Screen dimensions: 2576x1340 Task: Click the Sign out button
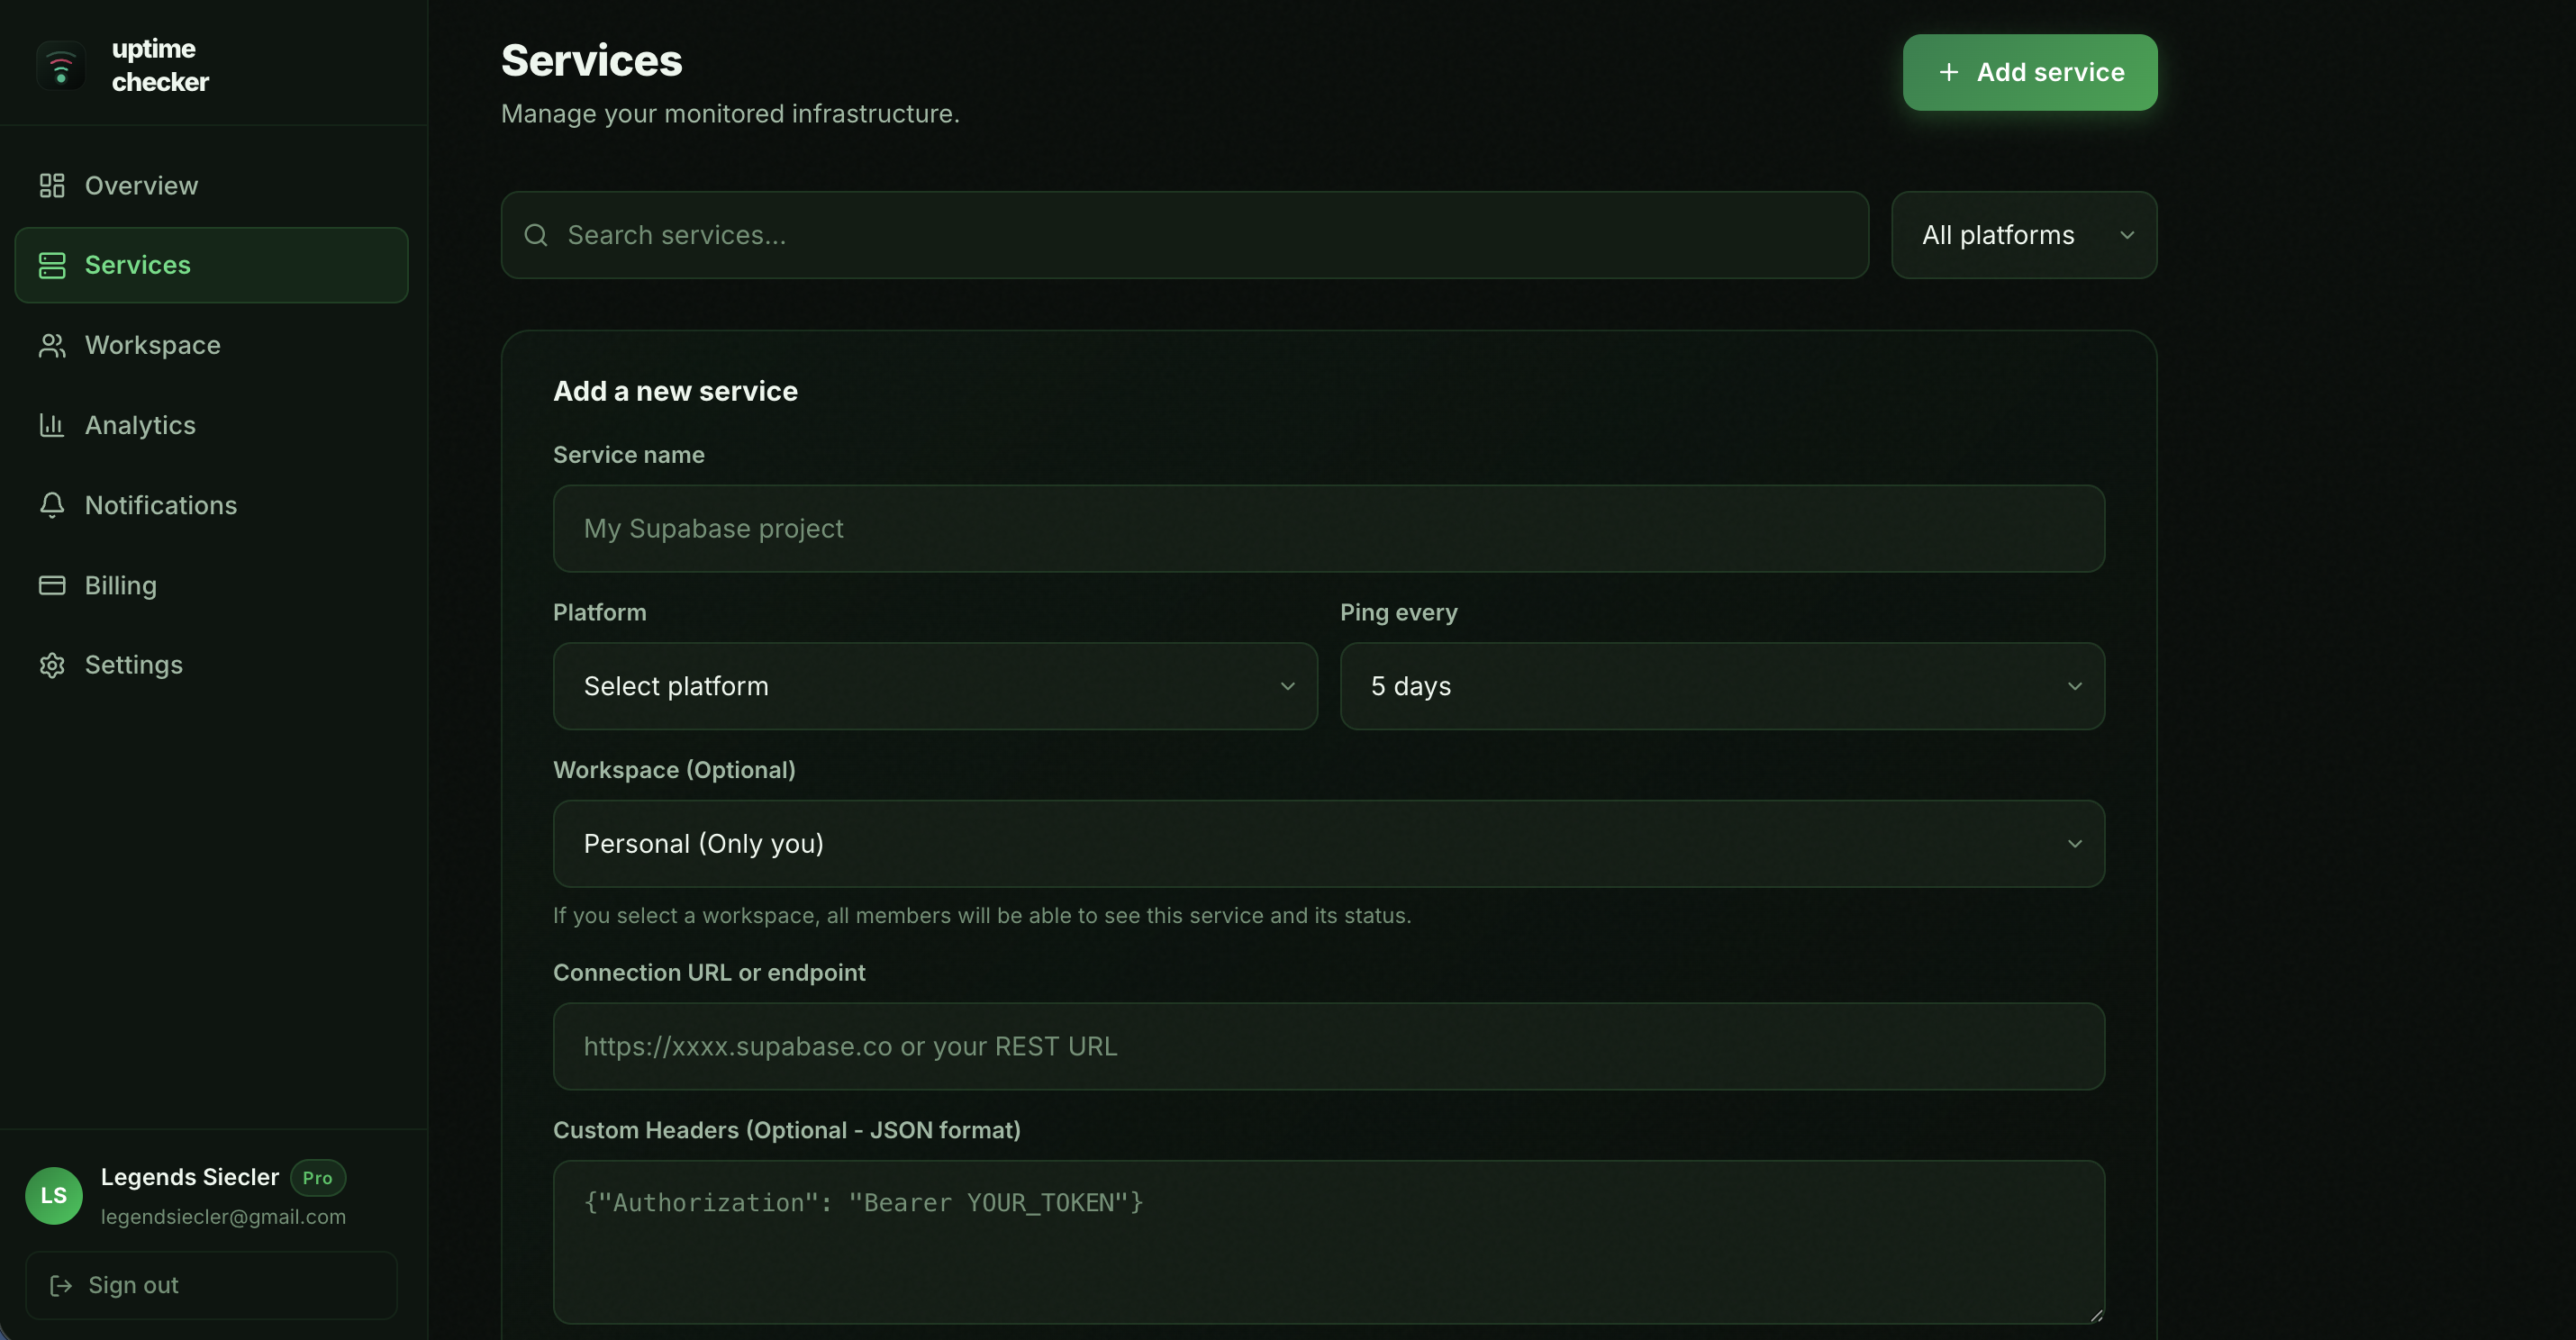pyautogui.click(x=211, y=1285)
